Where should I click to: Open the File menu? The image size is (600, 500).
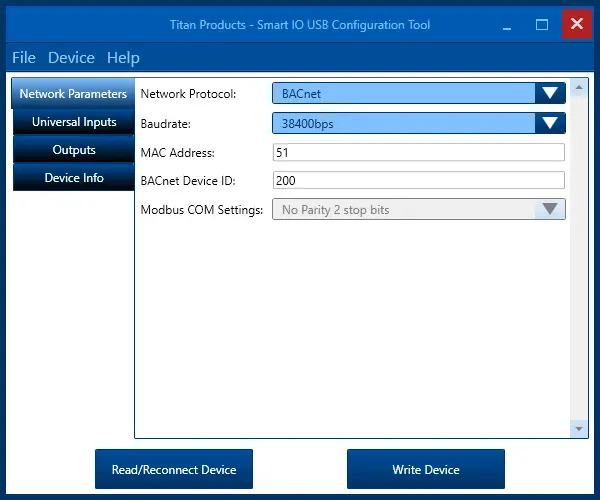(x=23, y=58)
